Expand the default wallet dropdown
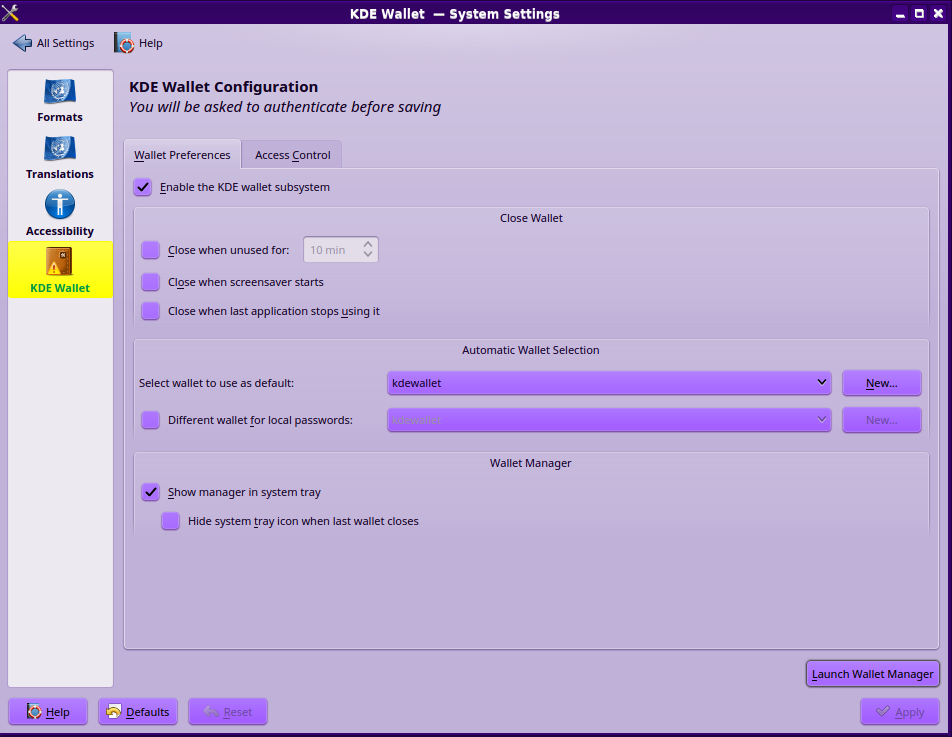The image size is (952, 737). [x=609, y=383]
